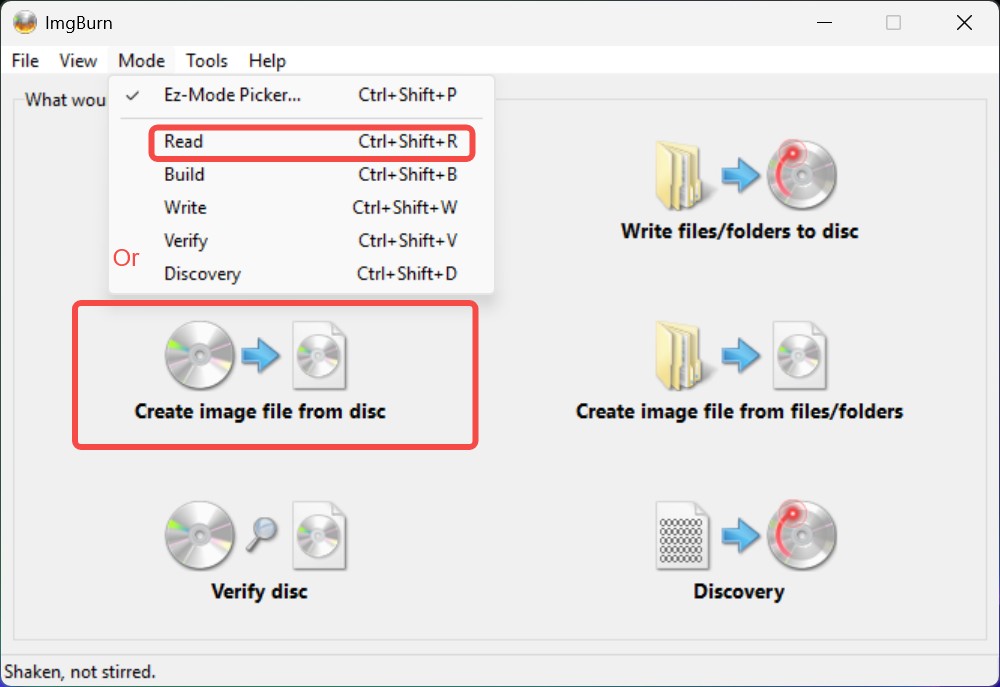Screen dimensions: 1000x687
Task: Open the File menu
Action: [x=24, y=61]
